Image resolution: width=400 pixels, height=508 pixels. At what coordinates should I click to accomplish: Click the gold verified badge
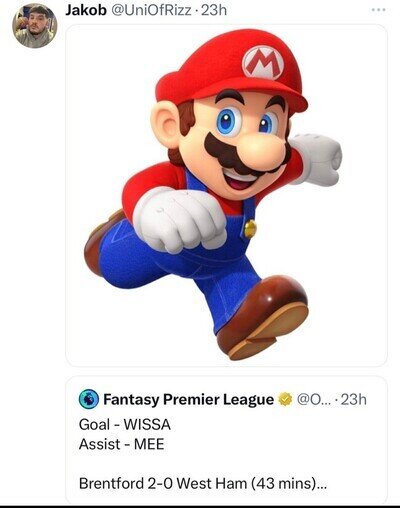point(285,399)
